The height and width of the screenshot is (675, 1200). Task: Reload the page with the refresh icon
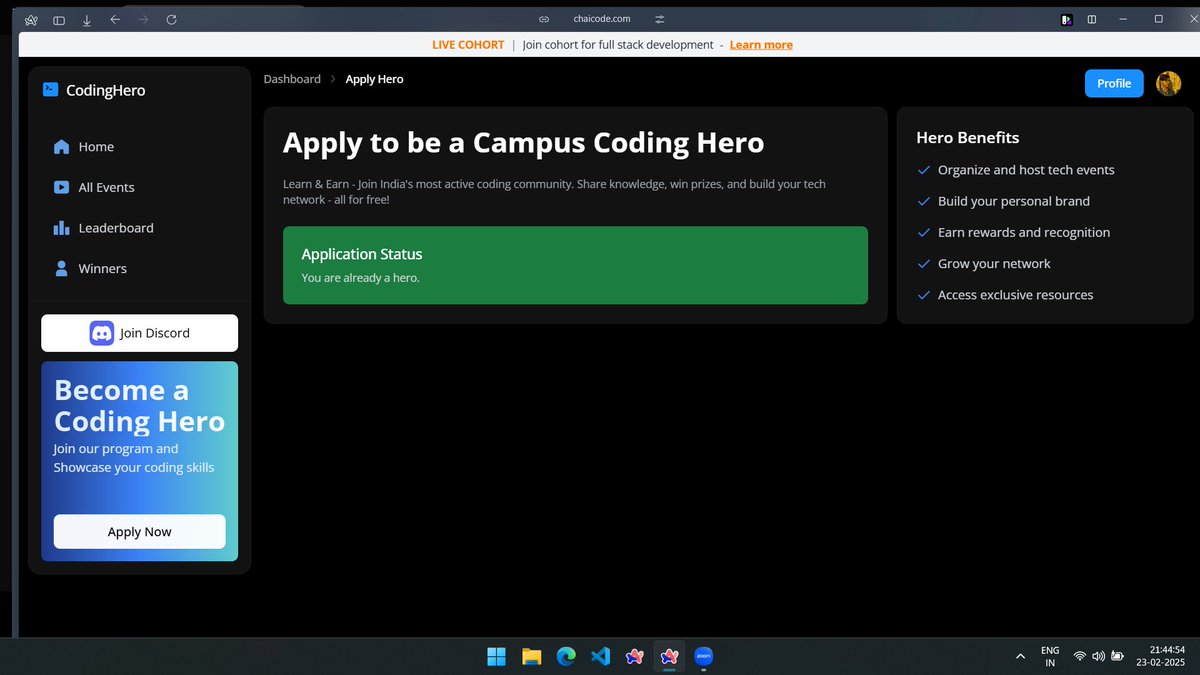(x=171, y=19)
